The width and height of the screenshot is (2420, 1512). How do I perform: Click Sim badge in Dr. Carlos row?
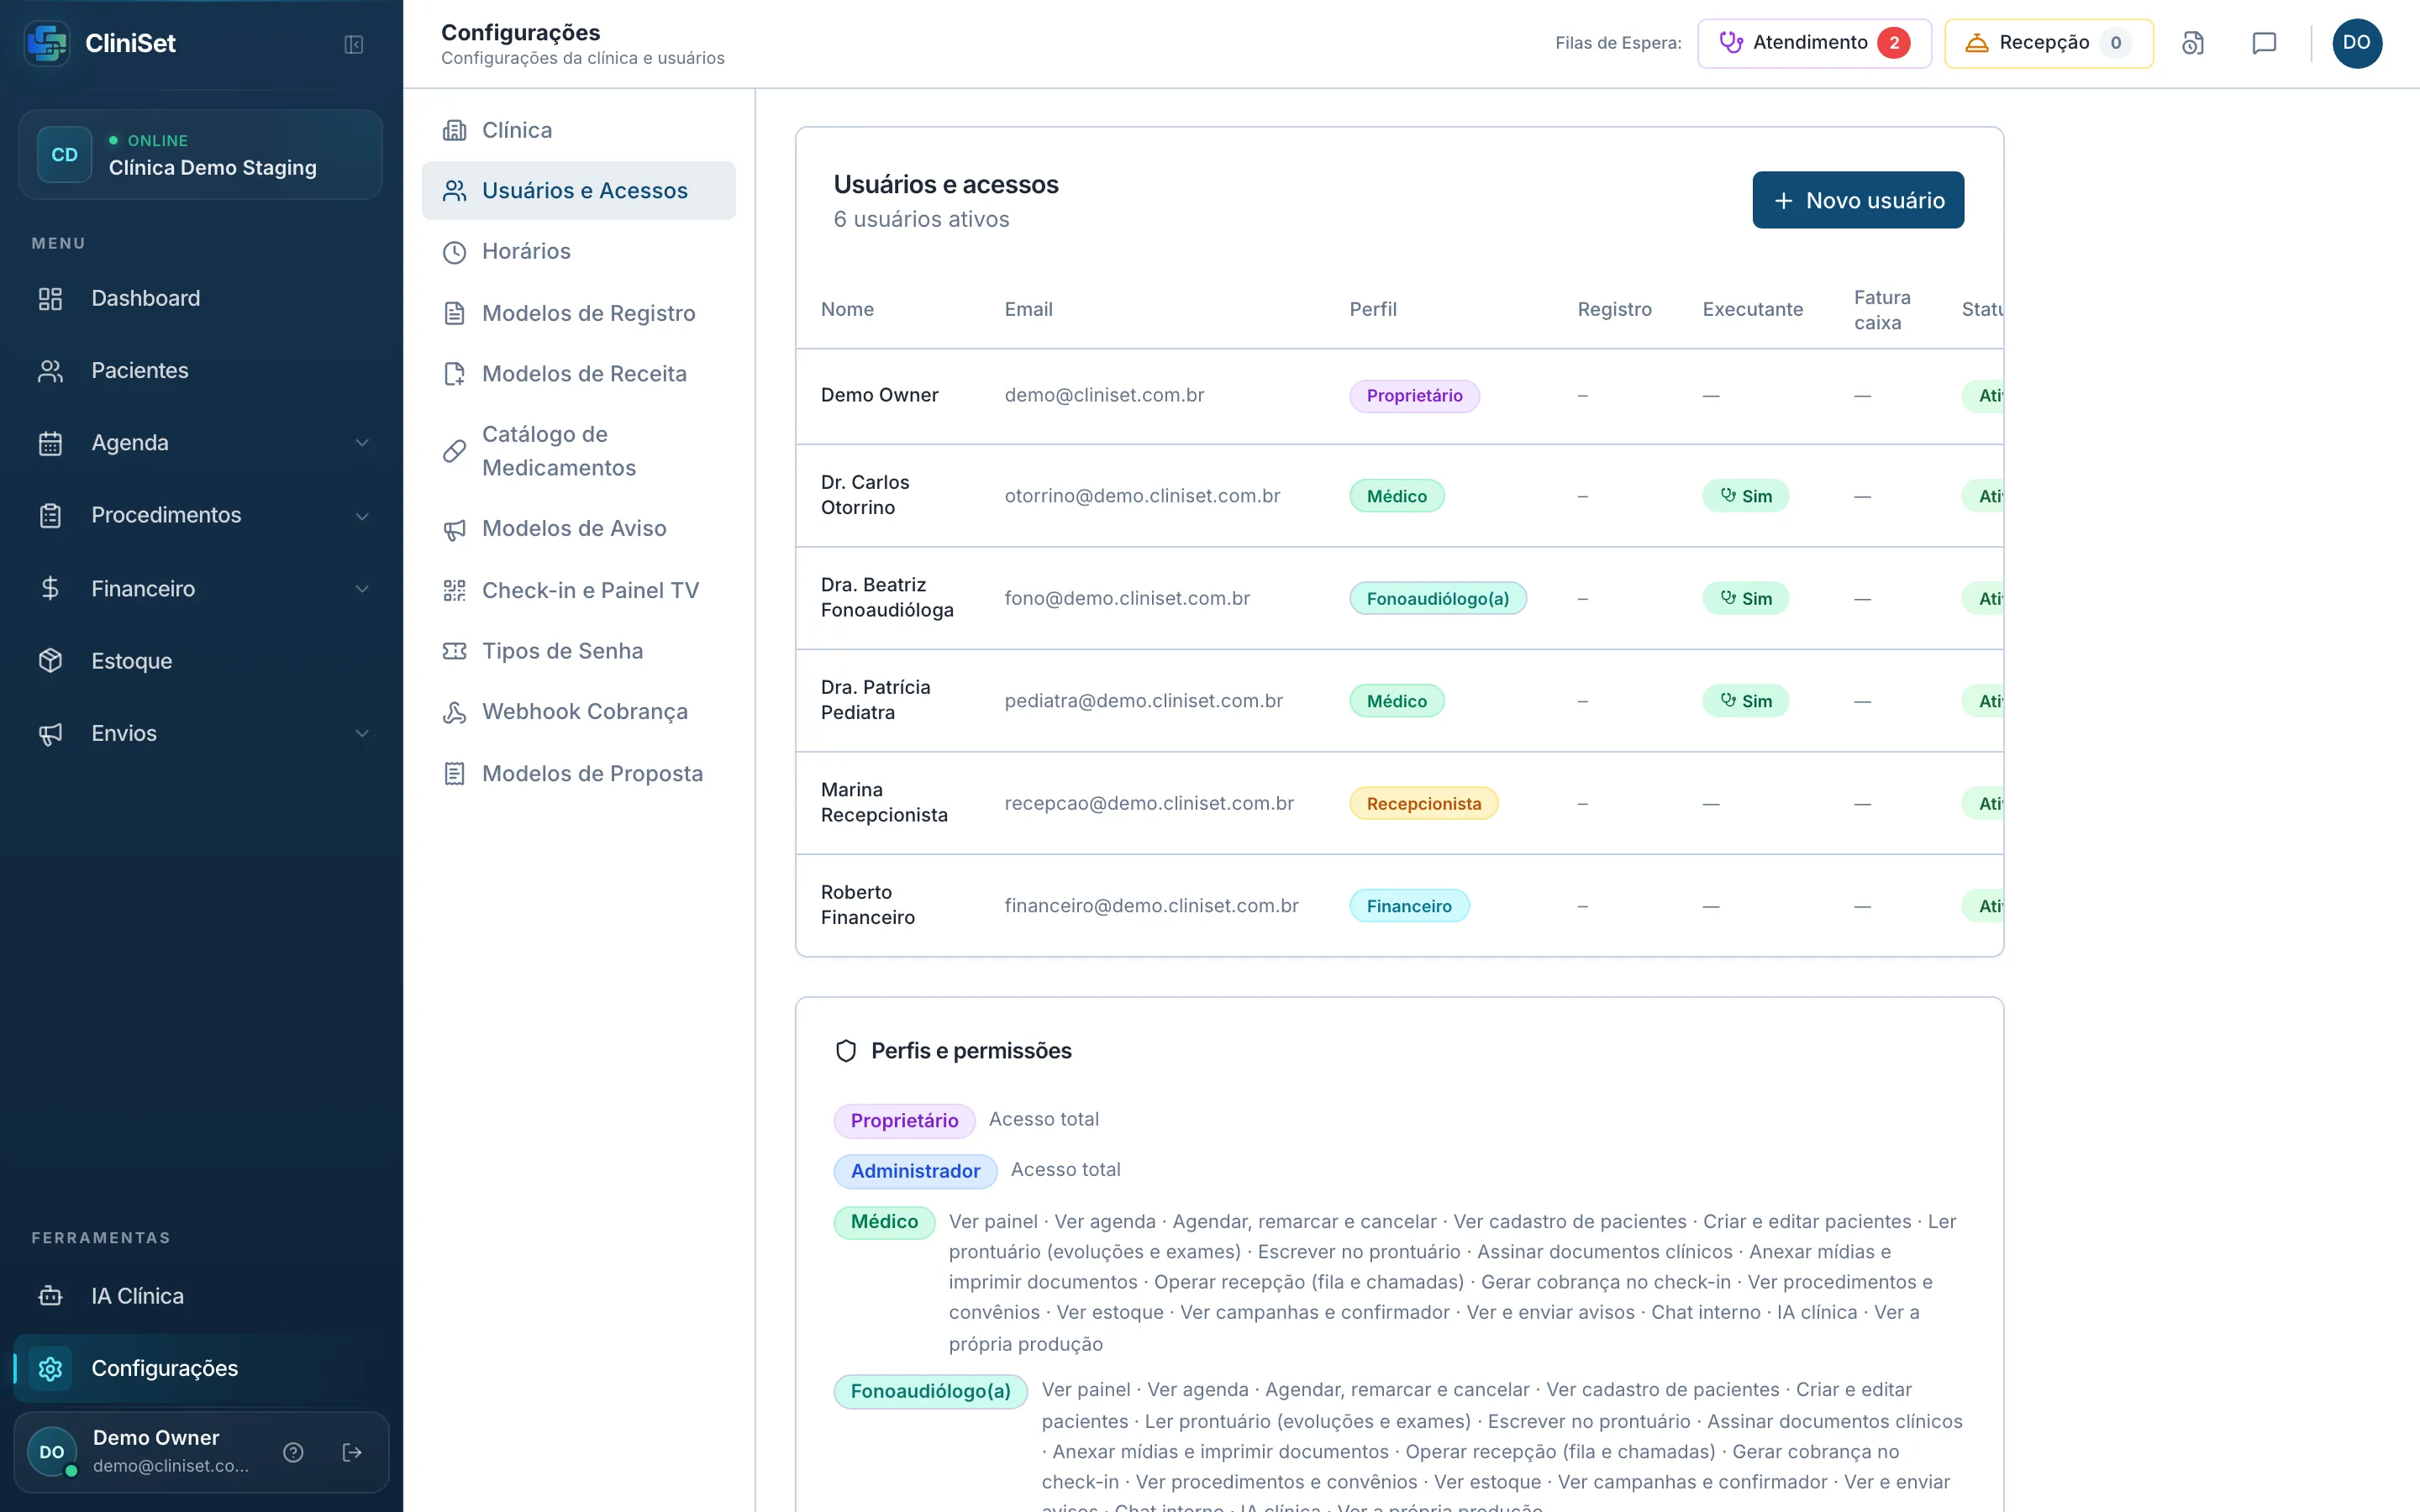1745,496
